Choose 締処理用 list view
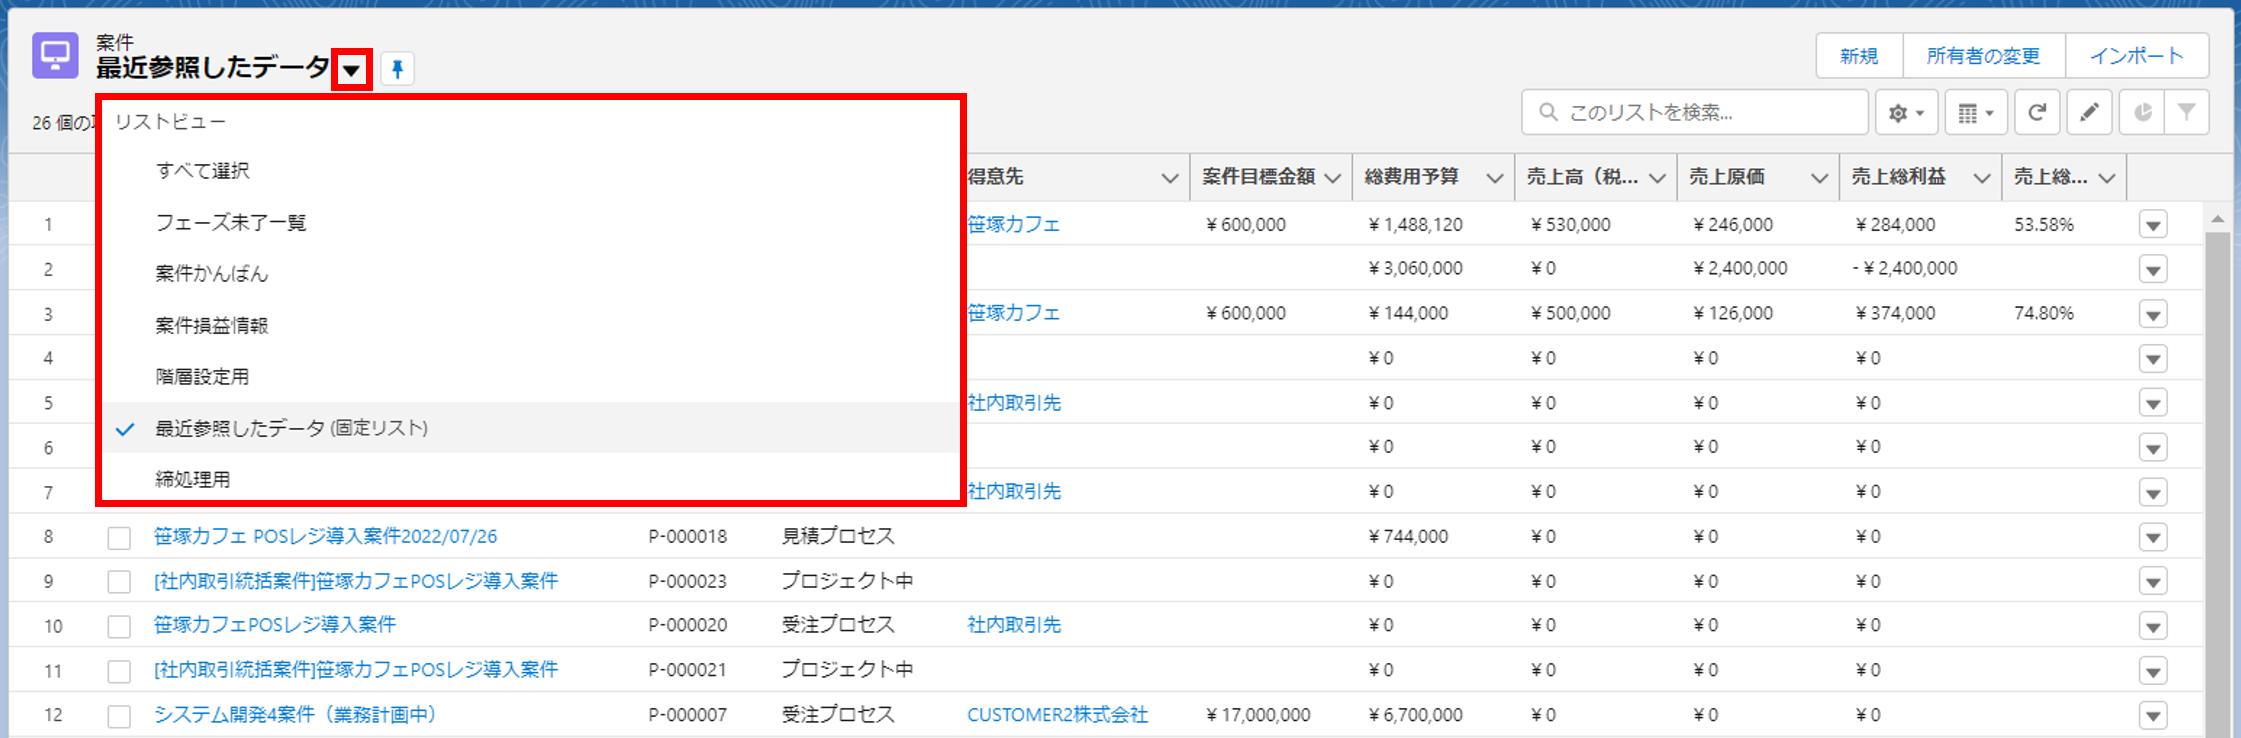The height and width of the screenshot is (738, 2241). point(530,479)
